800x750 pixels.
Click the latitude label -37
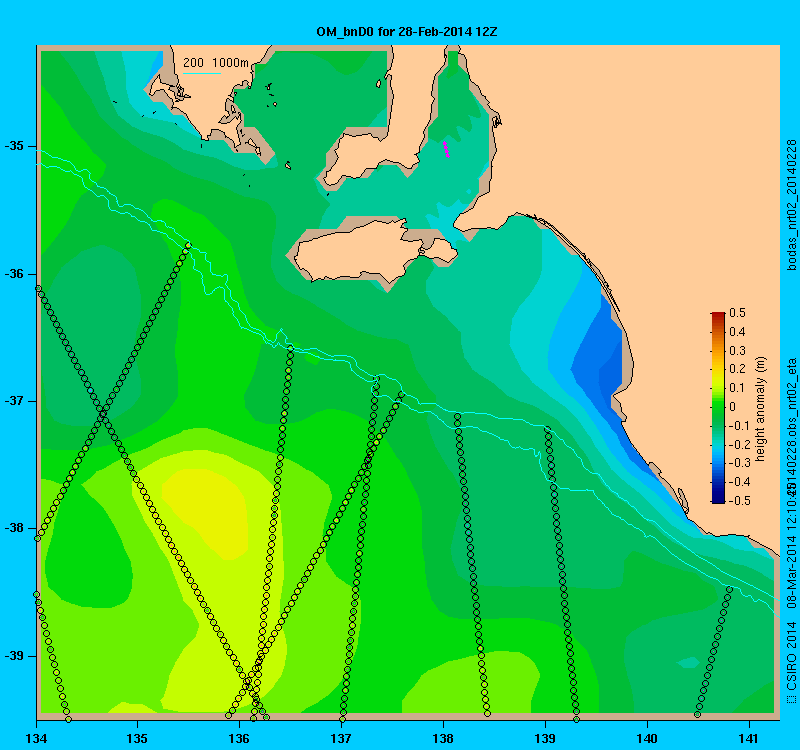(14, 401)
